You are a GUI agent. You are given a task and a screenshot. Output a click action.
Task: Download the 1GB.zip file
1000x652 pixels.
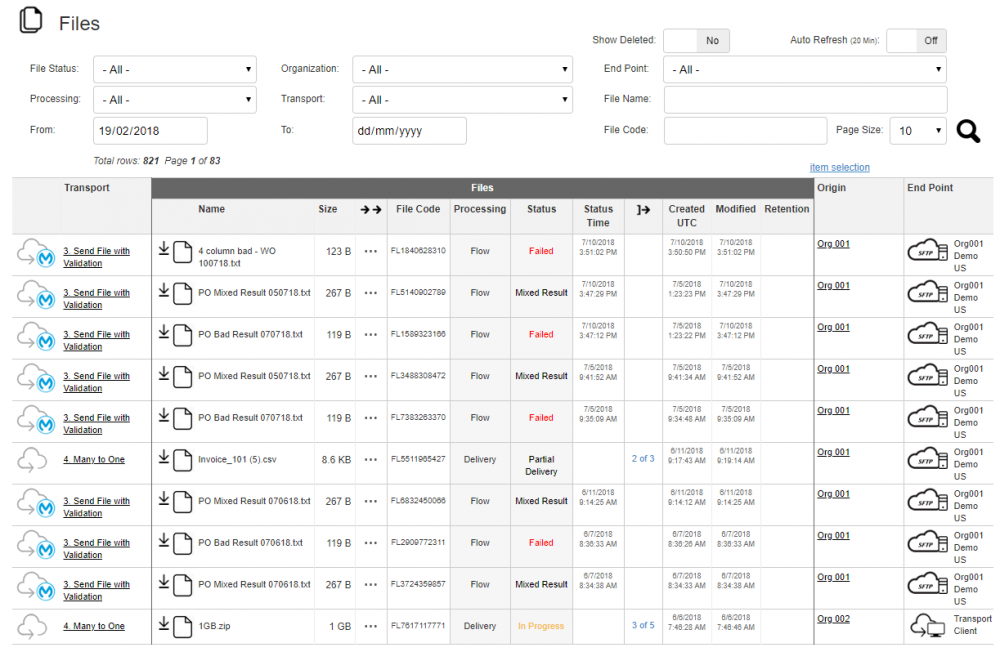pyautogui.click(x=164, y=625)
